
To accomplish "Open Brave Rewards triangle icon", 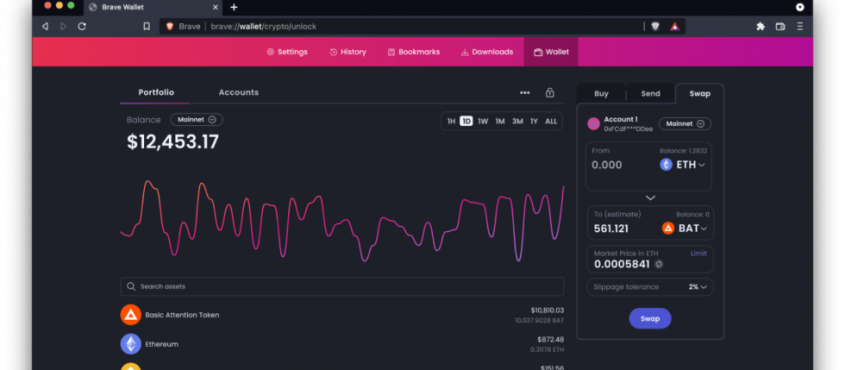I will click(x=675, y=26).
